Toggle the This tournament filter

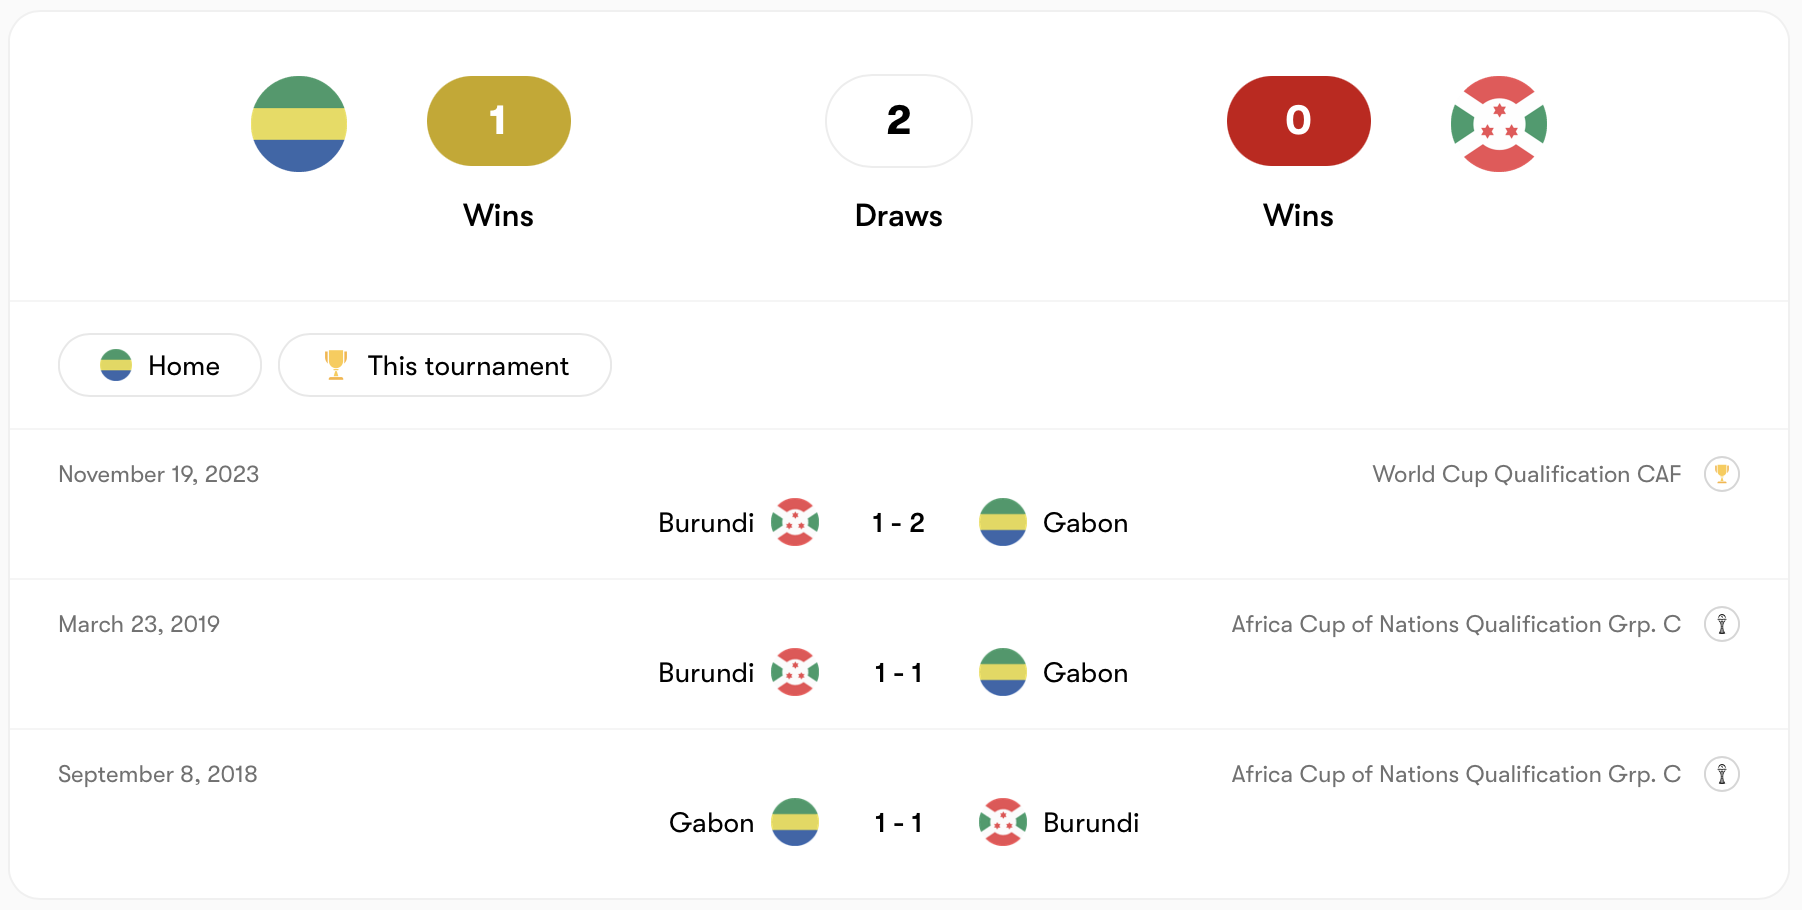[x=445, y=366]
